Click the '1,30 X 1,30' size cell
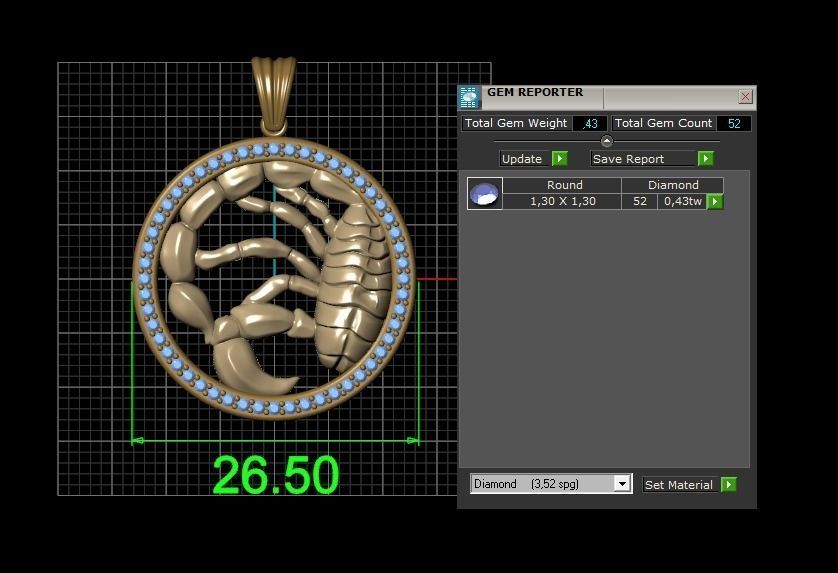 (563, 202)
